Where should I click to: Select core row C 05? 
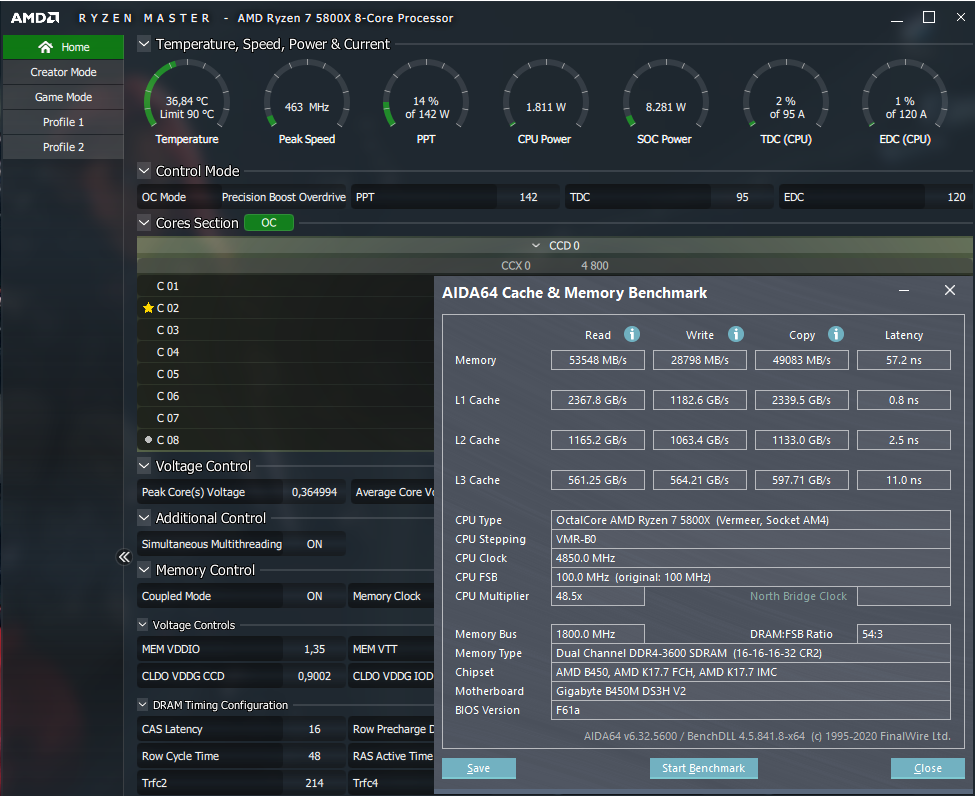pos(285,374)
